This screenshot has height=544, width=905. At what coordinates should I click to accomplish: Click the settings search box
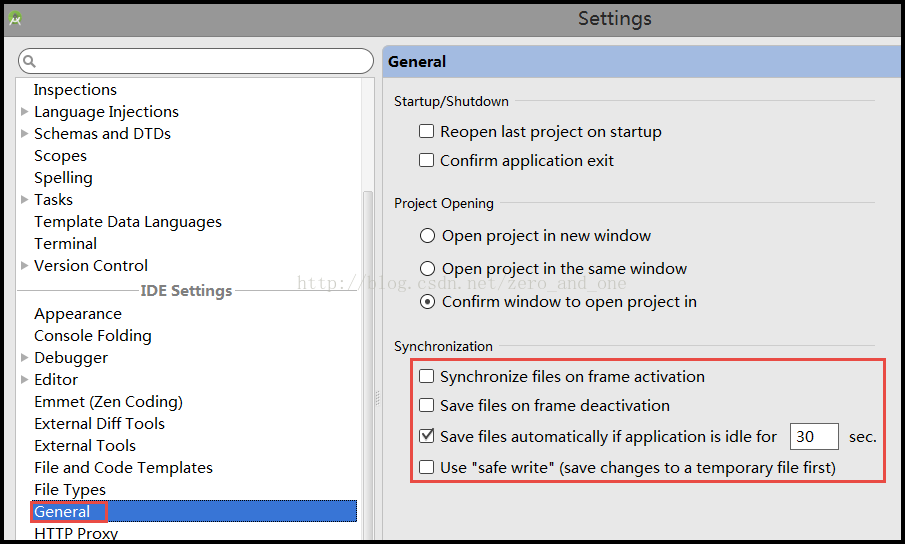tap(200, 61)
